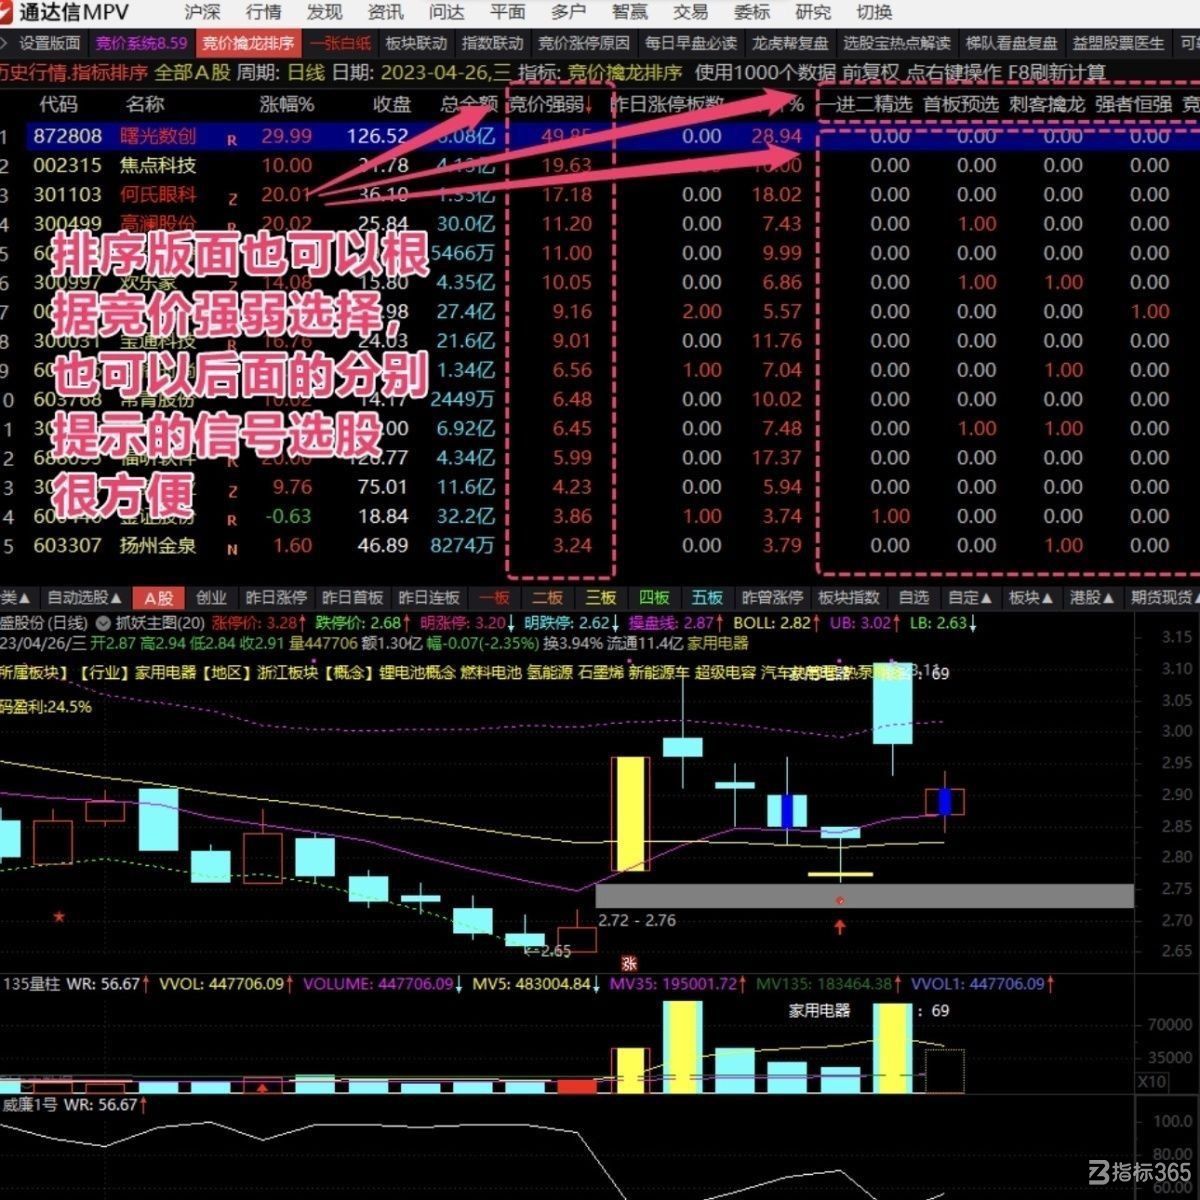This screenshot has height=1200, width=1200.
Task: Select the 创业 filter tab
Action: click(211, 598)
